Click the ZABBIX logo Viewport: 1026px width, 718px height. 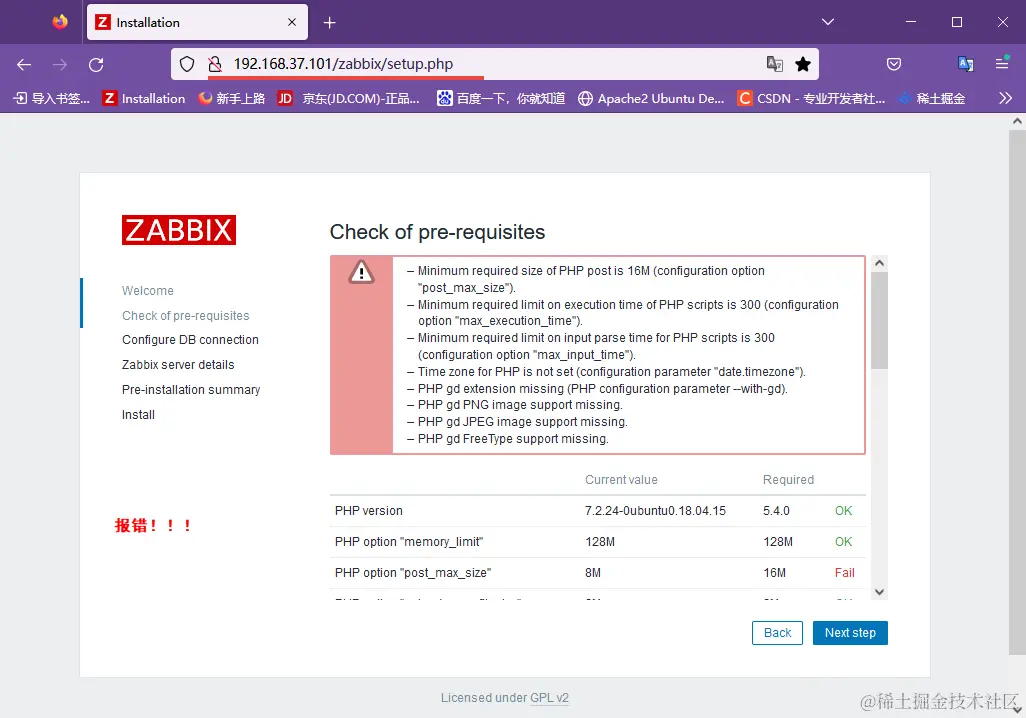click(x=179, y=230)
